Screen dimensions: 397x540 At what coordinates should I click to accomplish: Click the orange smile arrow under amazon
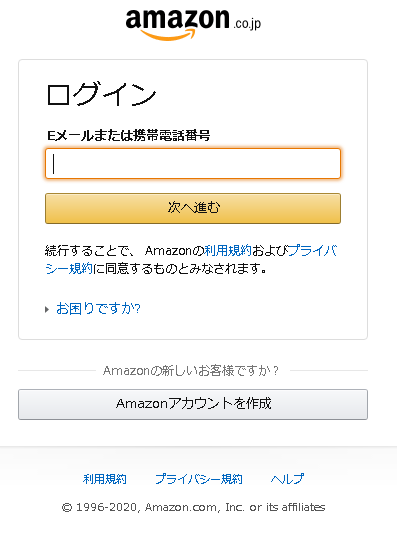[168, 34]
